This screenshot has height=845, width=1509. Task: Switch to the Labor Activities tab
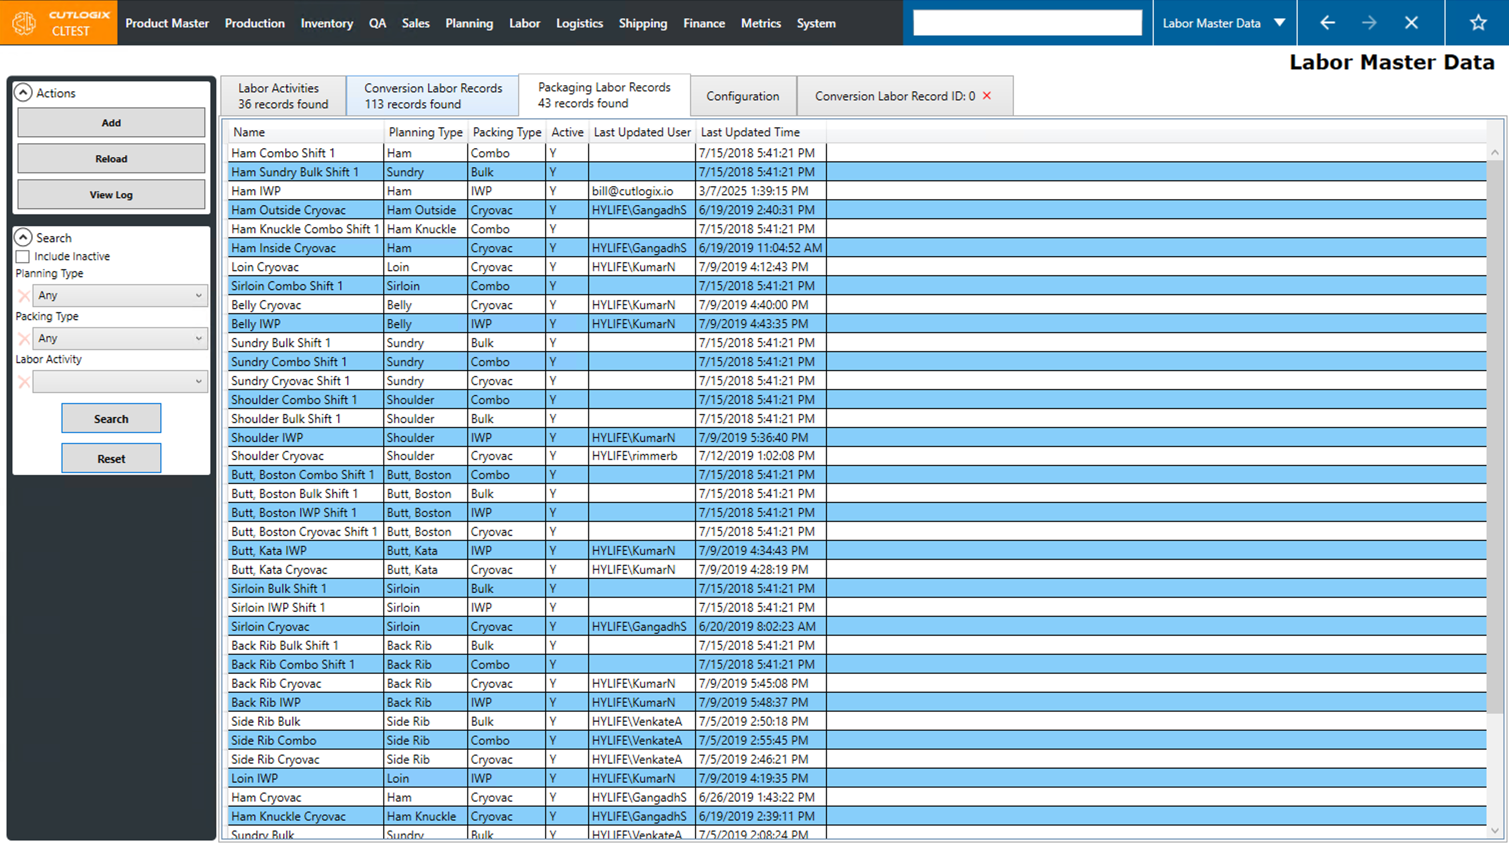click(283, 96)
